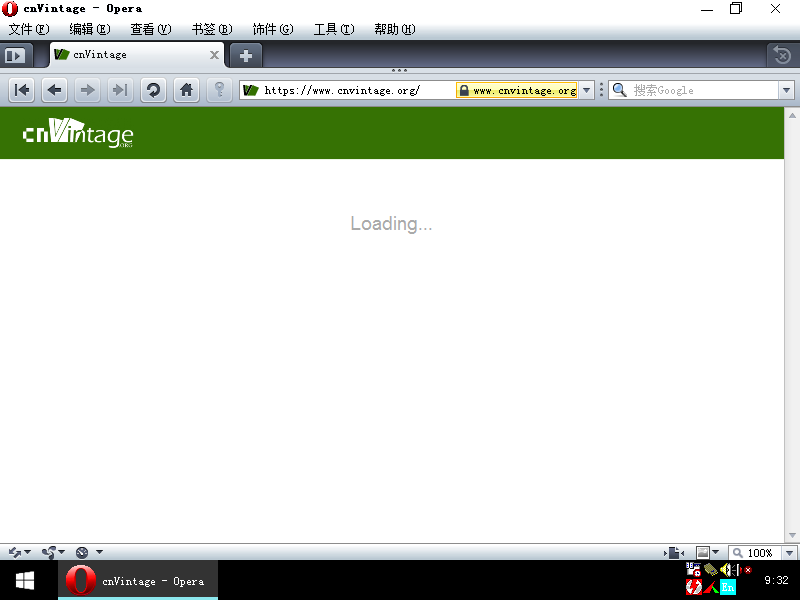Open the 编辑 menu
Image resolution: width=800 pixels, height=600 pixels.
pos(90,29)
